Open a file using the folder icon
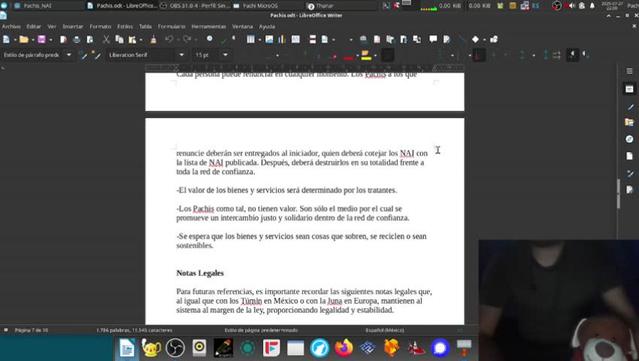This screenshot has height=361, width=639. (x=24, y=40)
